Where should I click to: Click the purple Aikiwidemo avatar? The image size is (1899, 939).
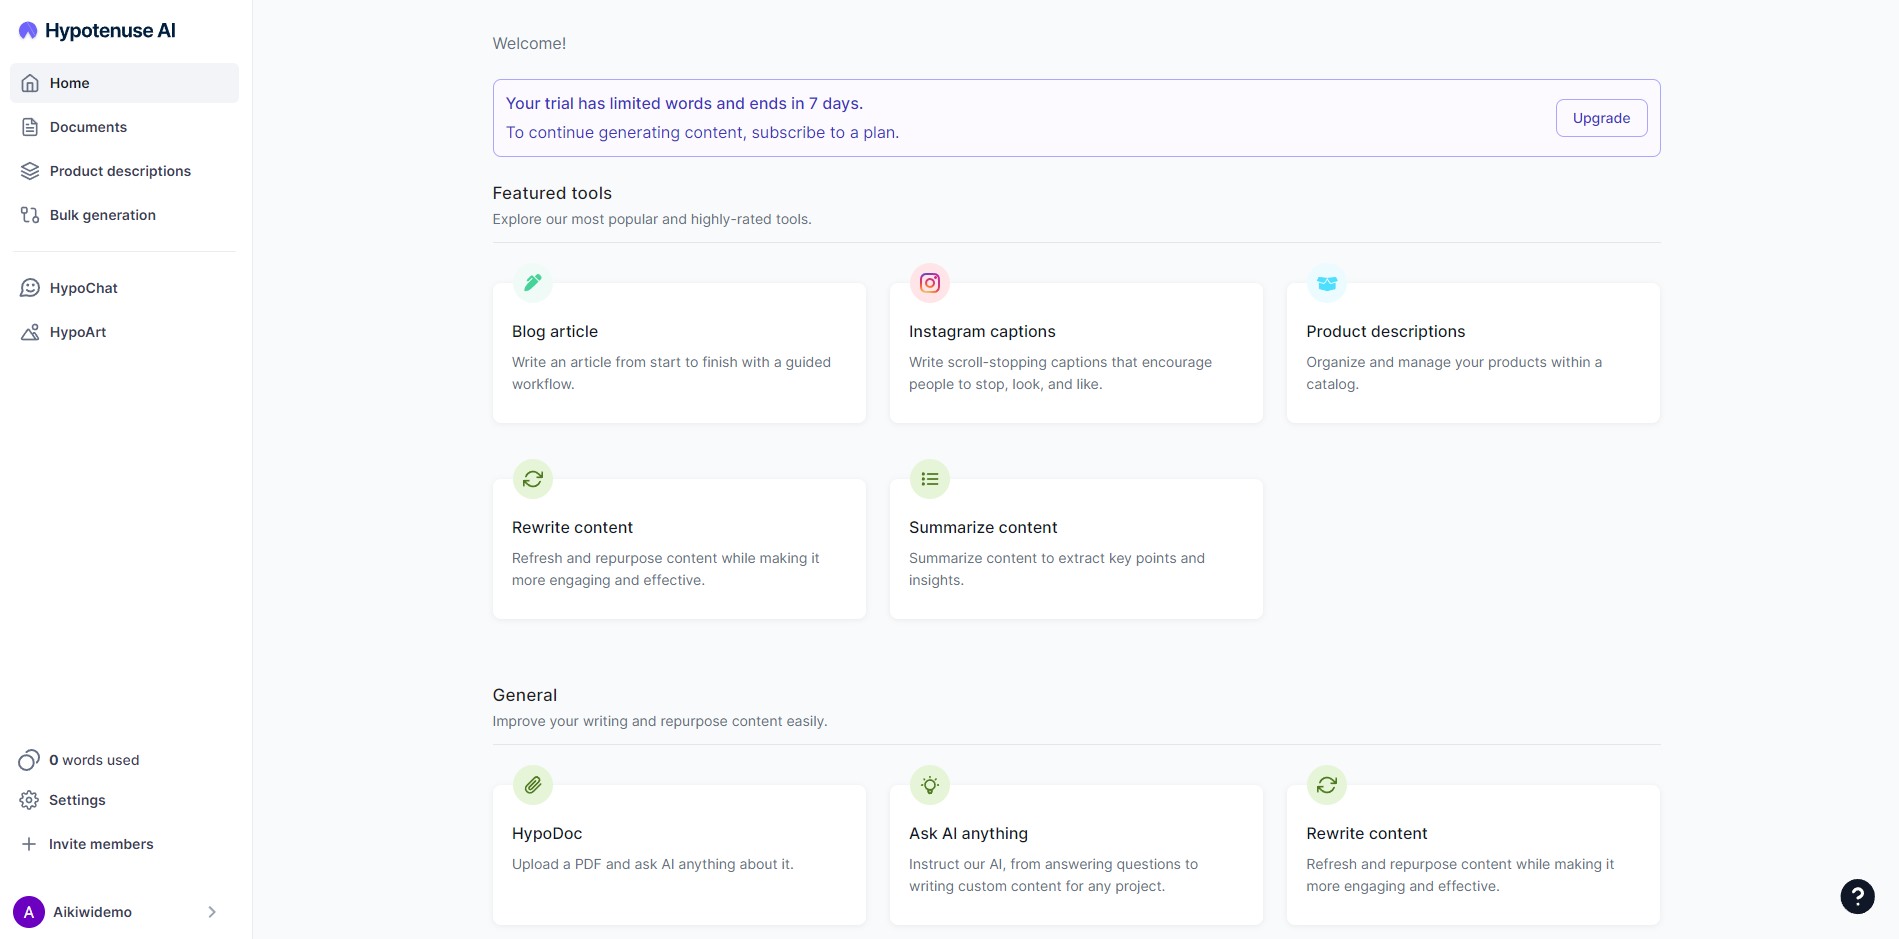click(29, 912)
